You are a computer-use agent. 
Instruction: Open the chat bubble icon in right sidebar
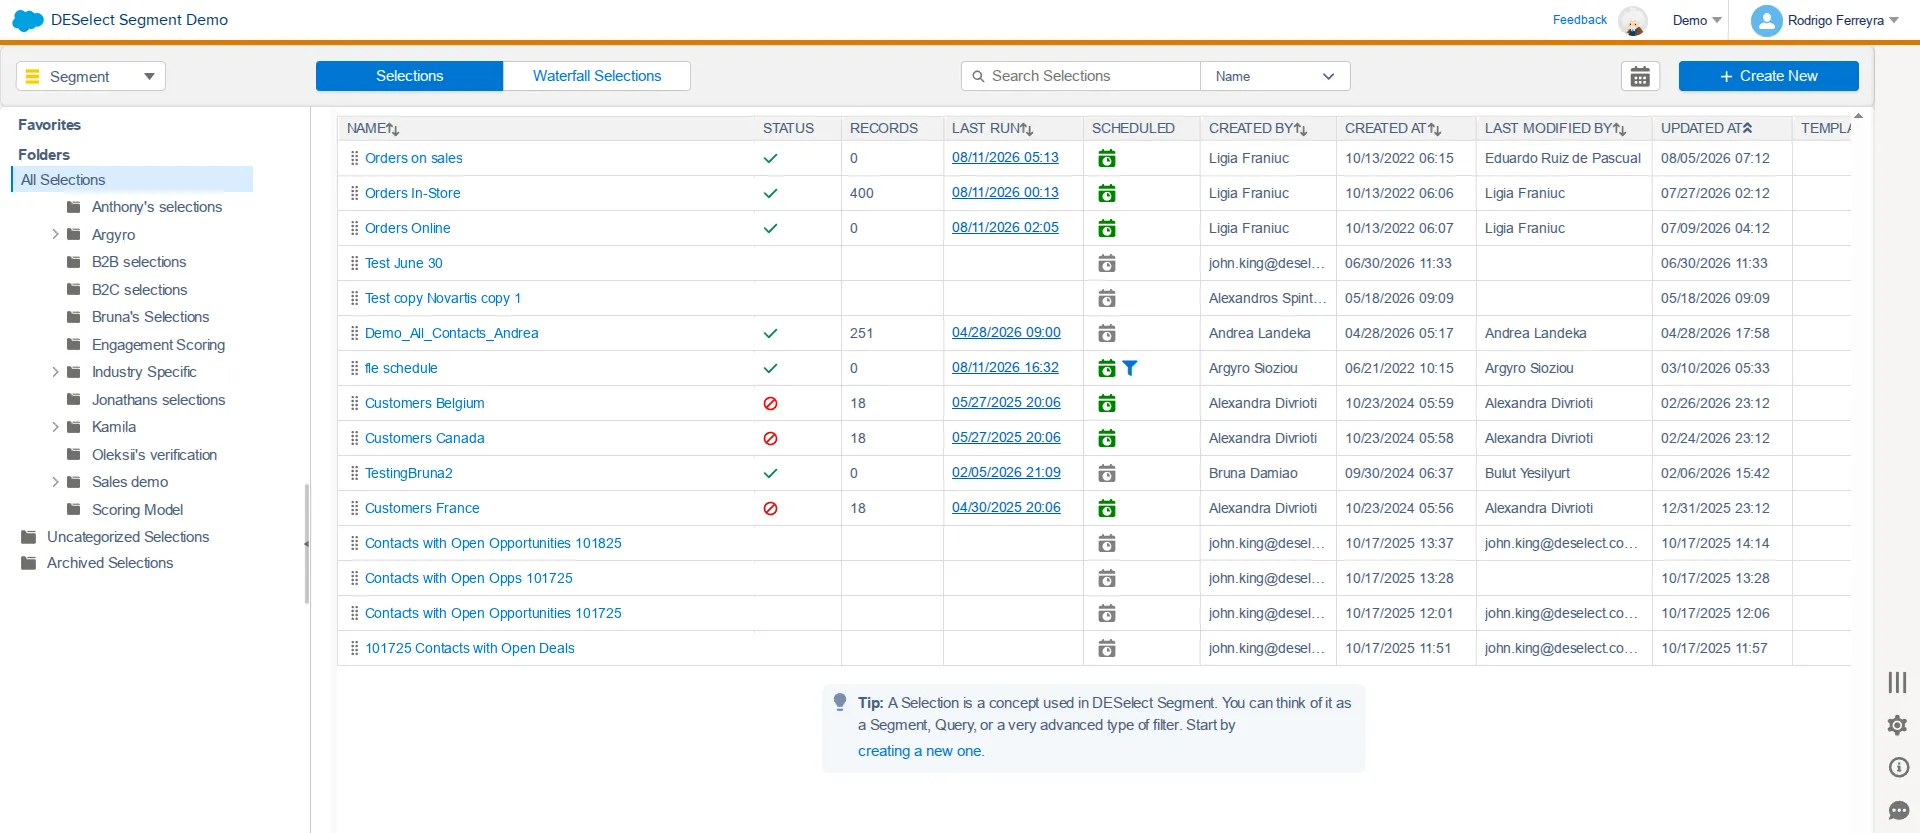tap(1898, 810)
